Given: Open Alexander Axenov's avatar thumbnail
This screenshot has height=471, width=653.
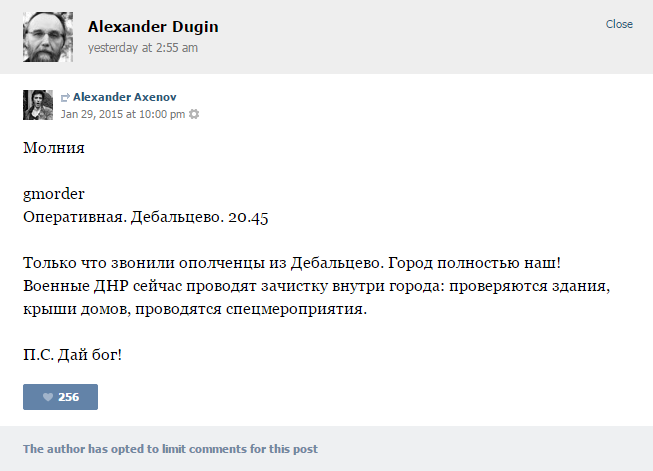Looking at the screenshot, I should coord(38,105).
